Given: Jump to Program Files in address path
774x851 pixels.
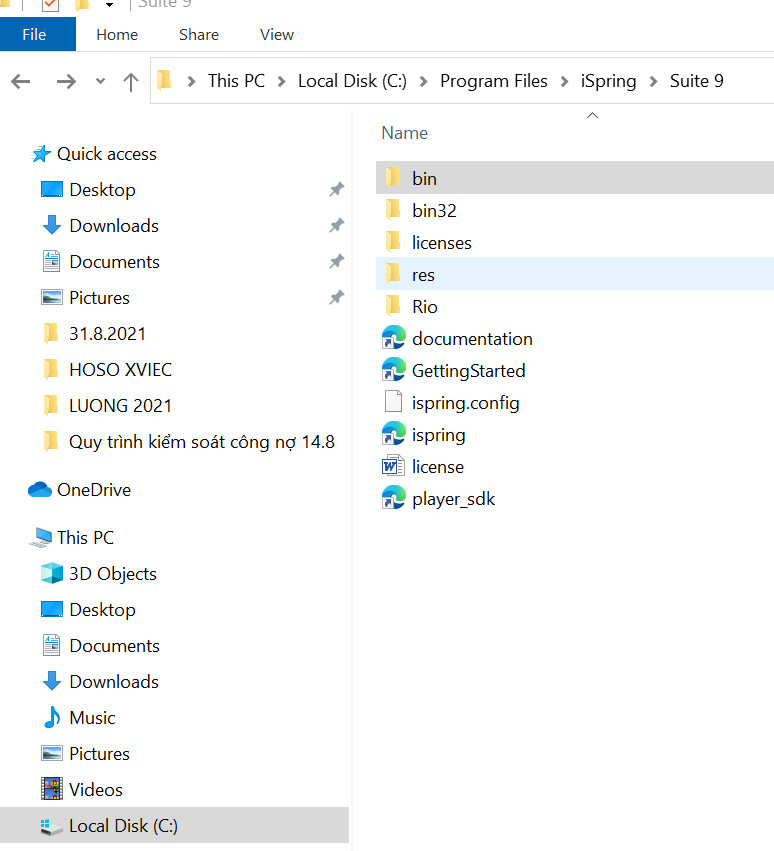Looking at the screenshot, I should coord(493,81).
